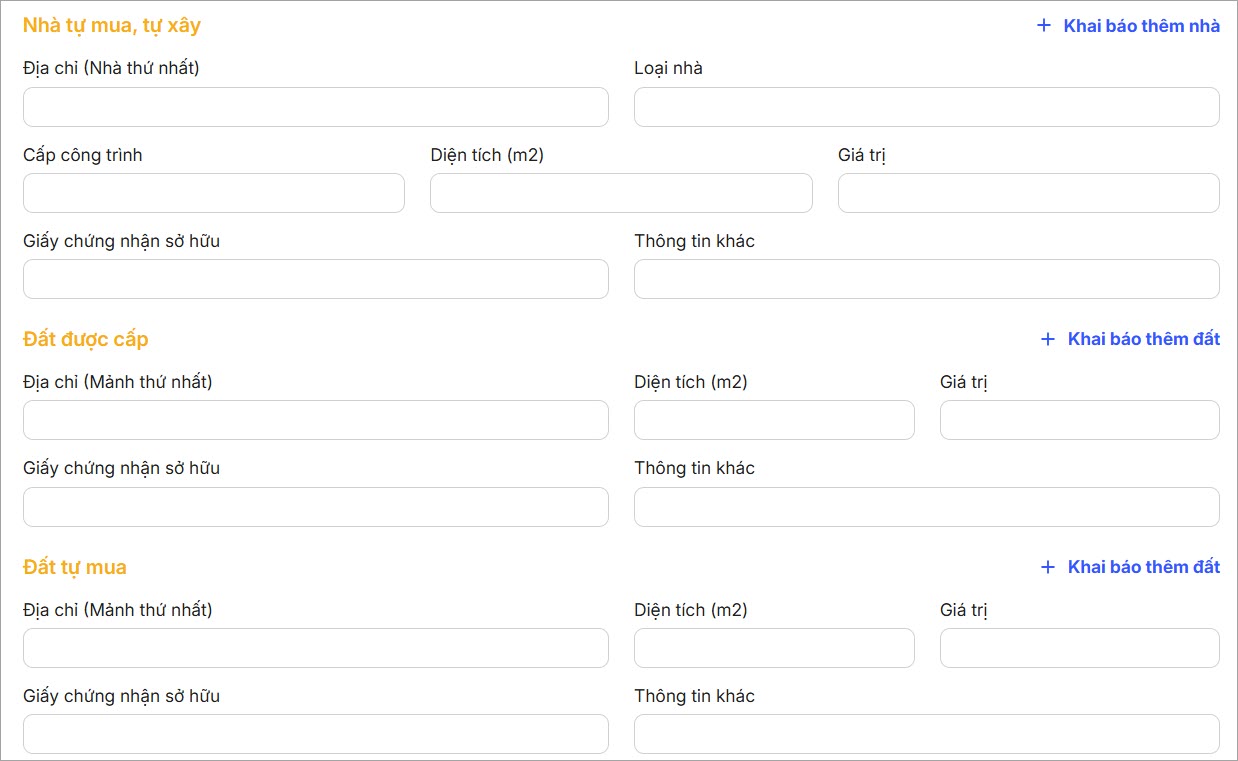1238x761 pixels.
Task: Click the house Giấy chứng nhận sở hữu field
Action: pos(315,279)
